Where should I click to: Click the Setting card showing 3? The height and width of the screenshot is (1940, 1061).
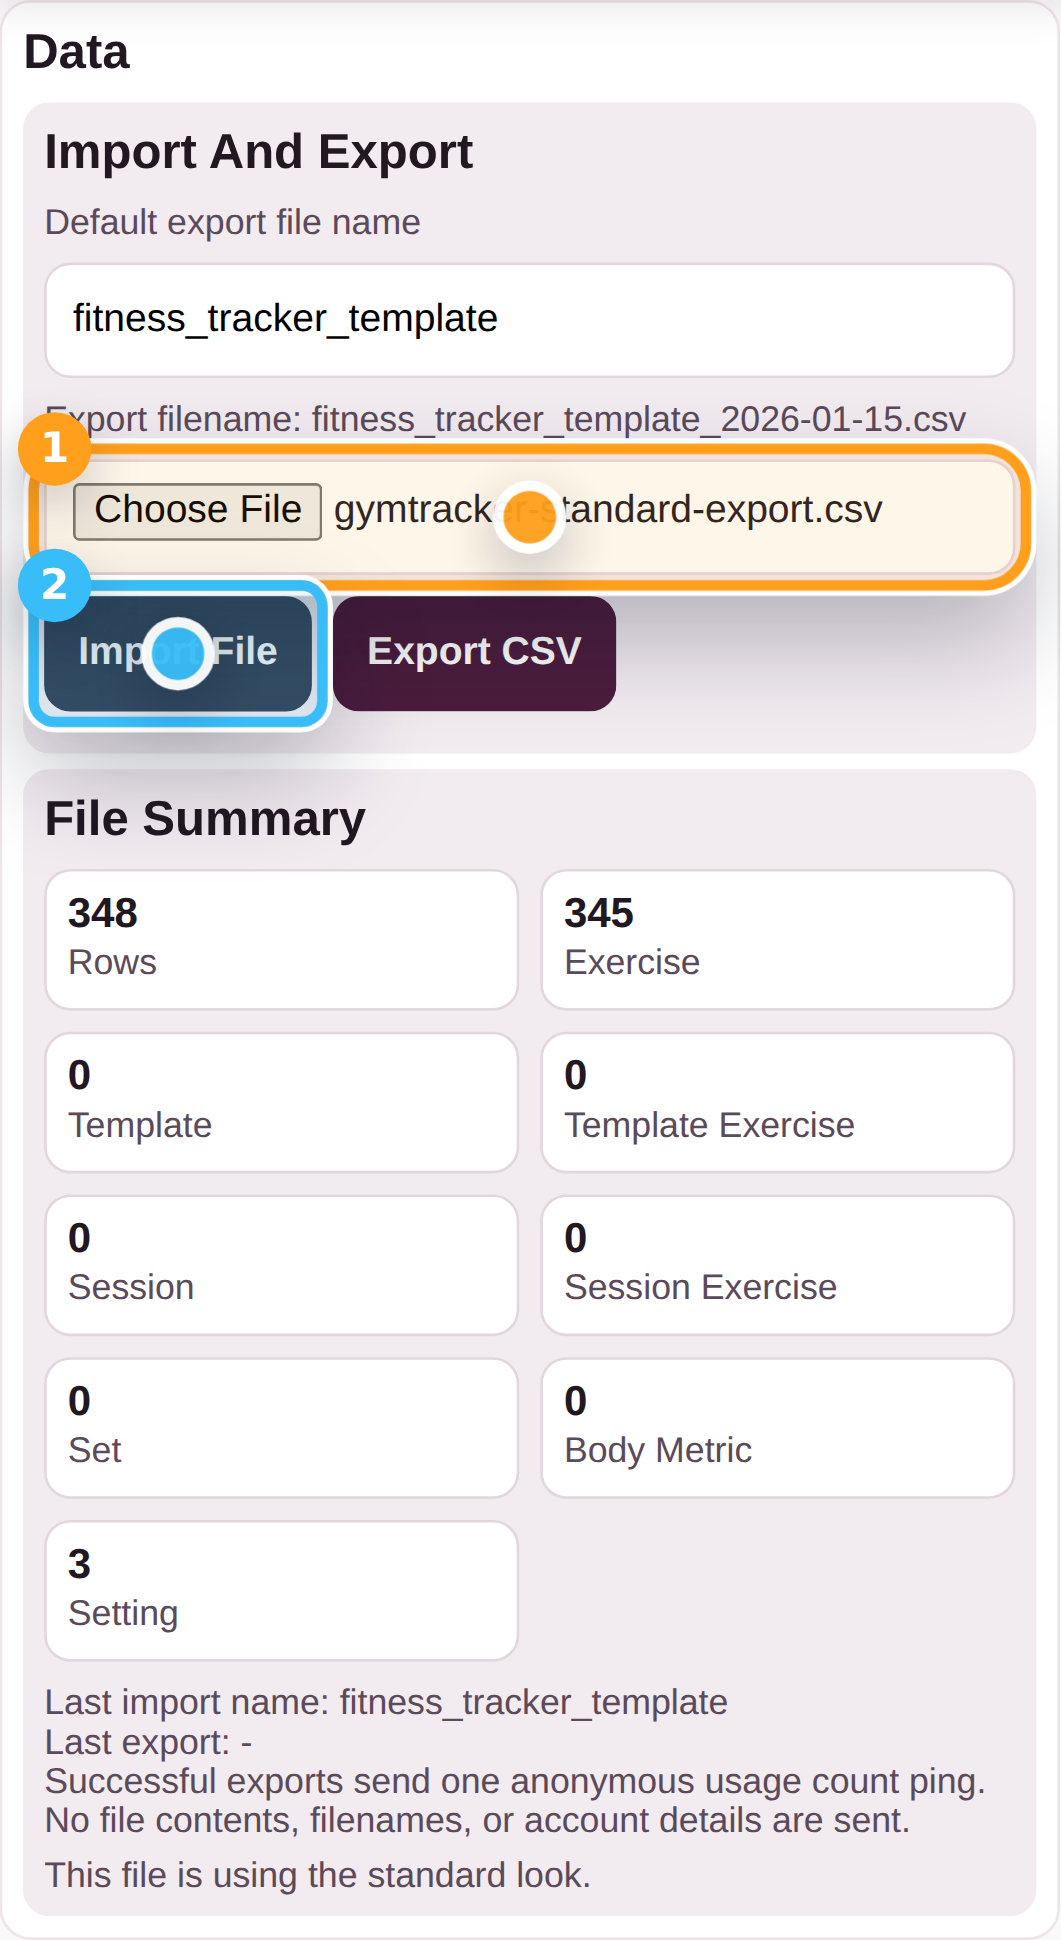[281, 1589]
